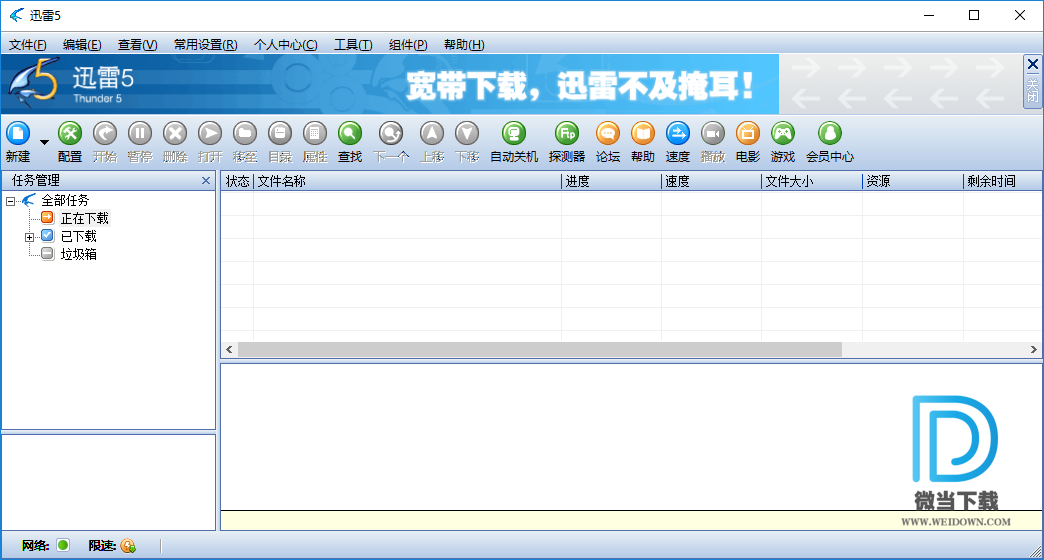1044x560 pixels.
Task: Sort by 资源 column header
Action: (x=913, y=181)
